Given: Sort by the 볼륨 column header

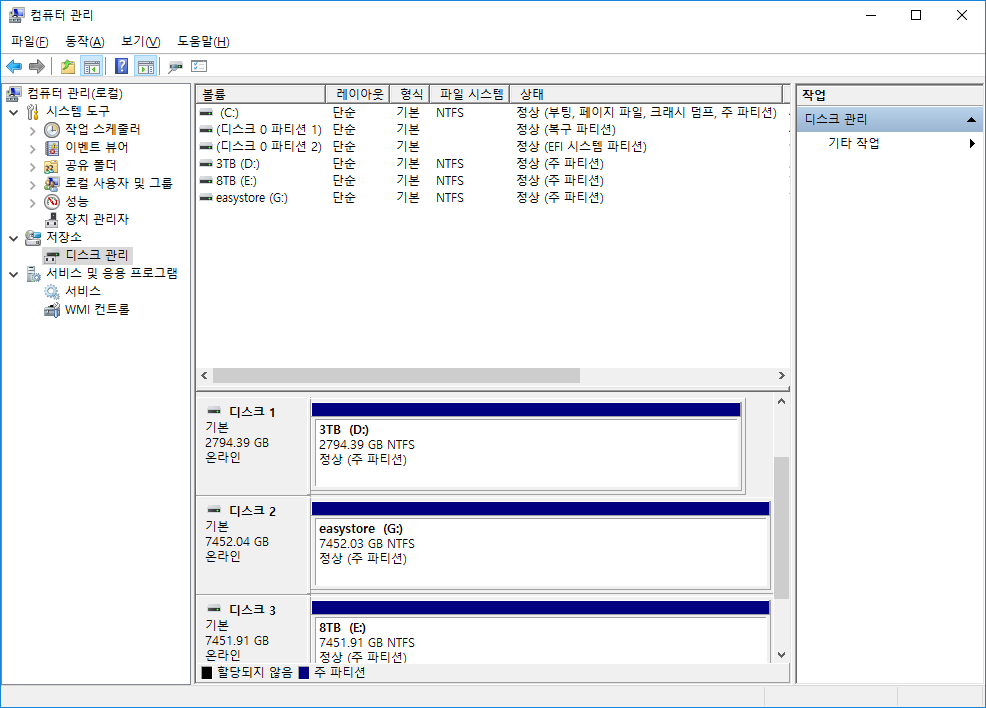Looking at the screenshot, I should 260,94.
